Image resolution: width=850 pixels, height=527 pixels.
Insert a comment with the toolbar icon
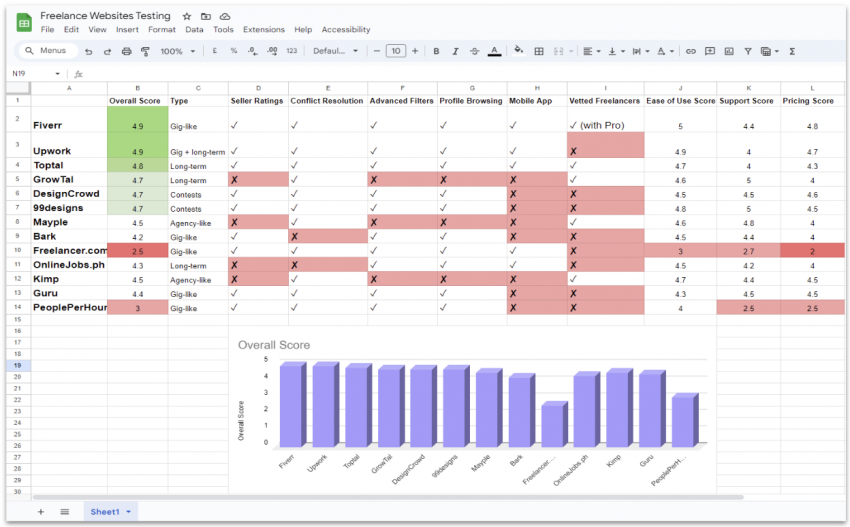[710, 51]
